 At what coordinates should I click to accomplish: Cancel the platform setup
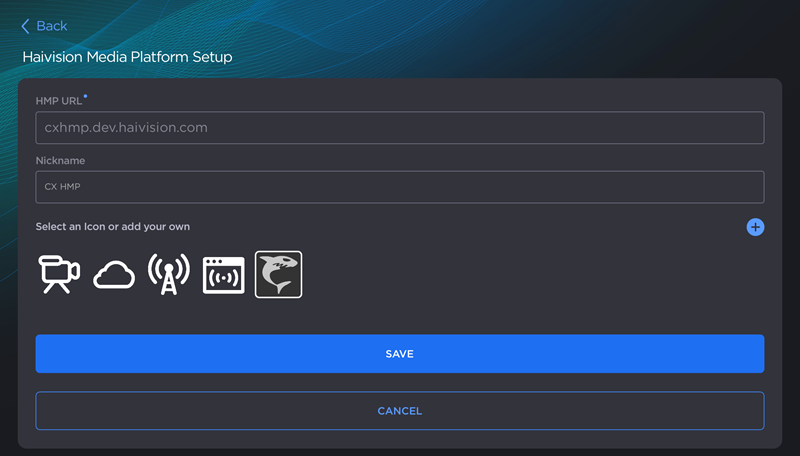tap(400, 411)
